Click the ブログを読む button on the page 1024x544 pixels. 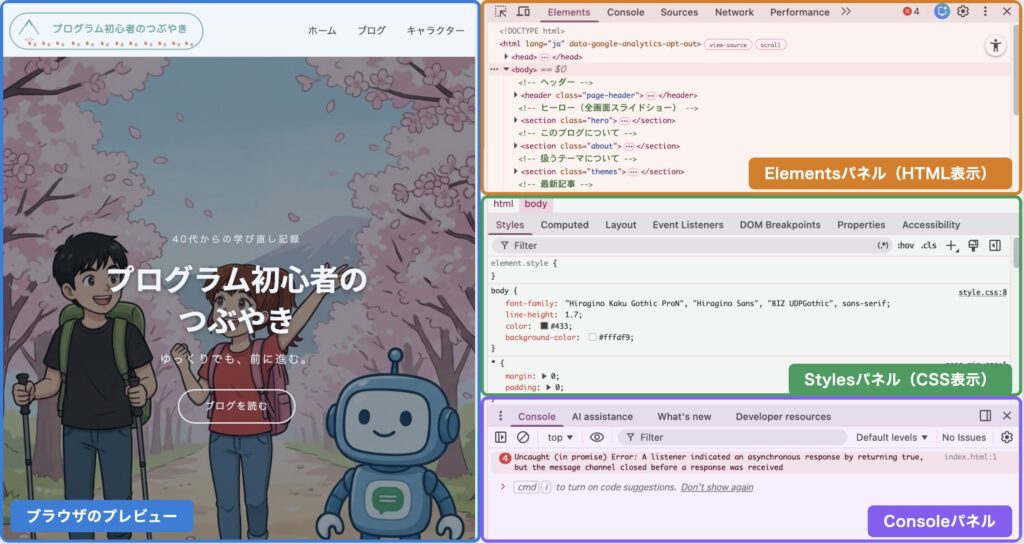point(236,406)
